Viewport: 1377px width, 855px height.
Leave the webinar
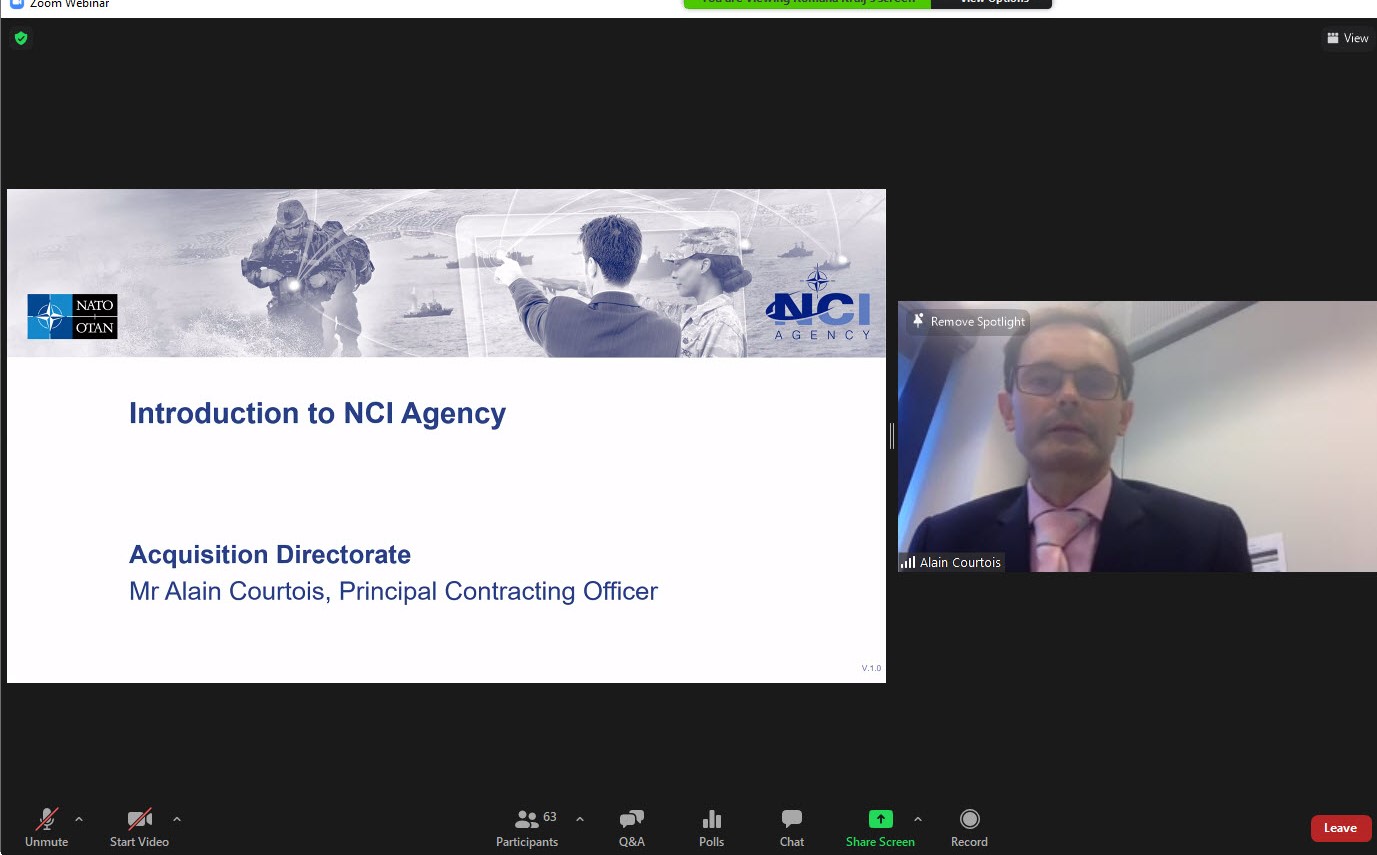tap(1340, 828)
